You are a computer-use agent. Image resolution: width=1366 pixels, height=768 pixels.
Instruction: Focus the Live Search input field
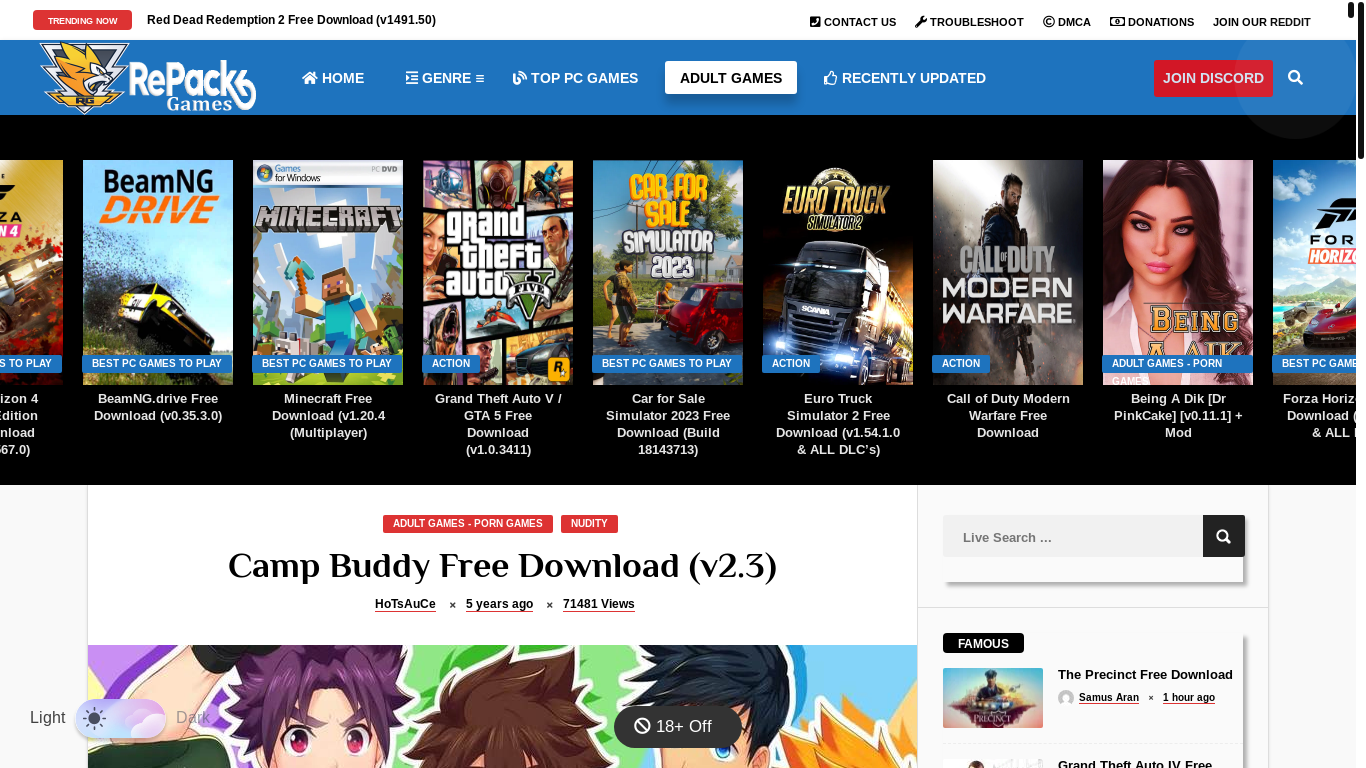coord(1073,537)
